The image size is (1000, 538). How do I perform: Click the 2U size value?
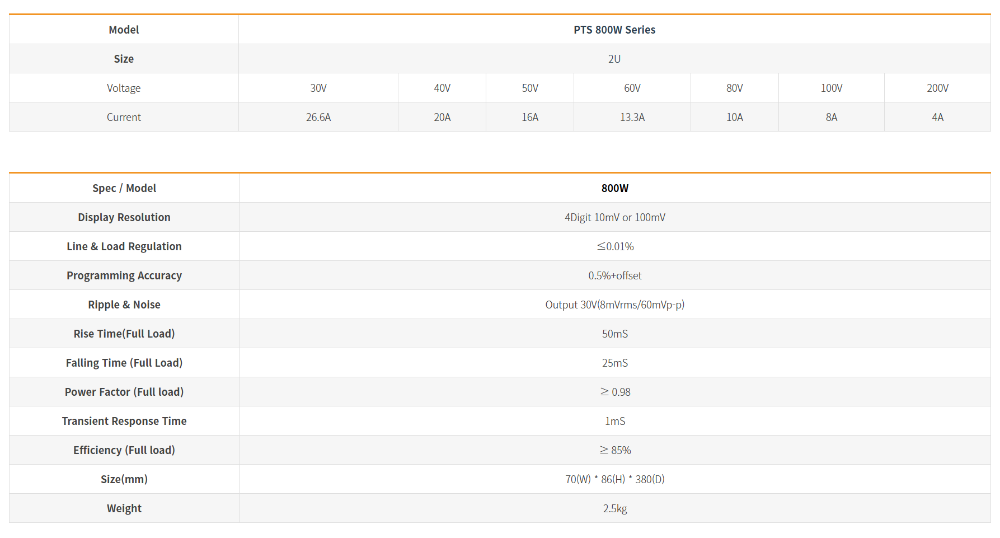[614, 59]
